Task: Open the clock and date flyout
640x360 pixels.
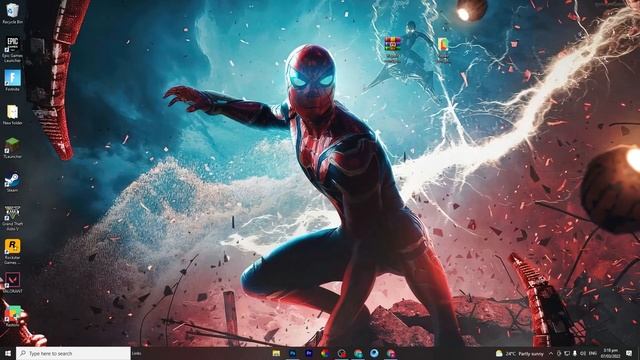Action: coord(611,353)
